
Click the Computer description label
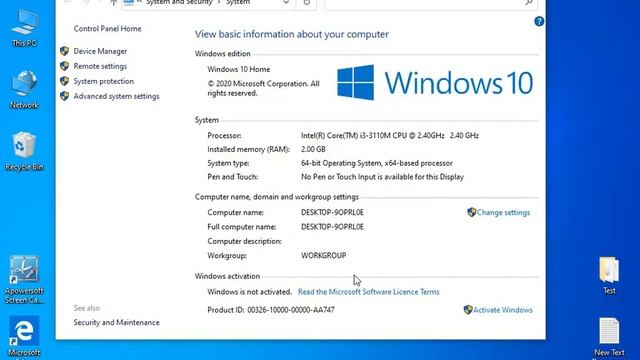pyautogui.click(x=244, y=241)
